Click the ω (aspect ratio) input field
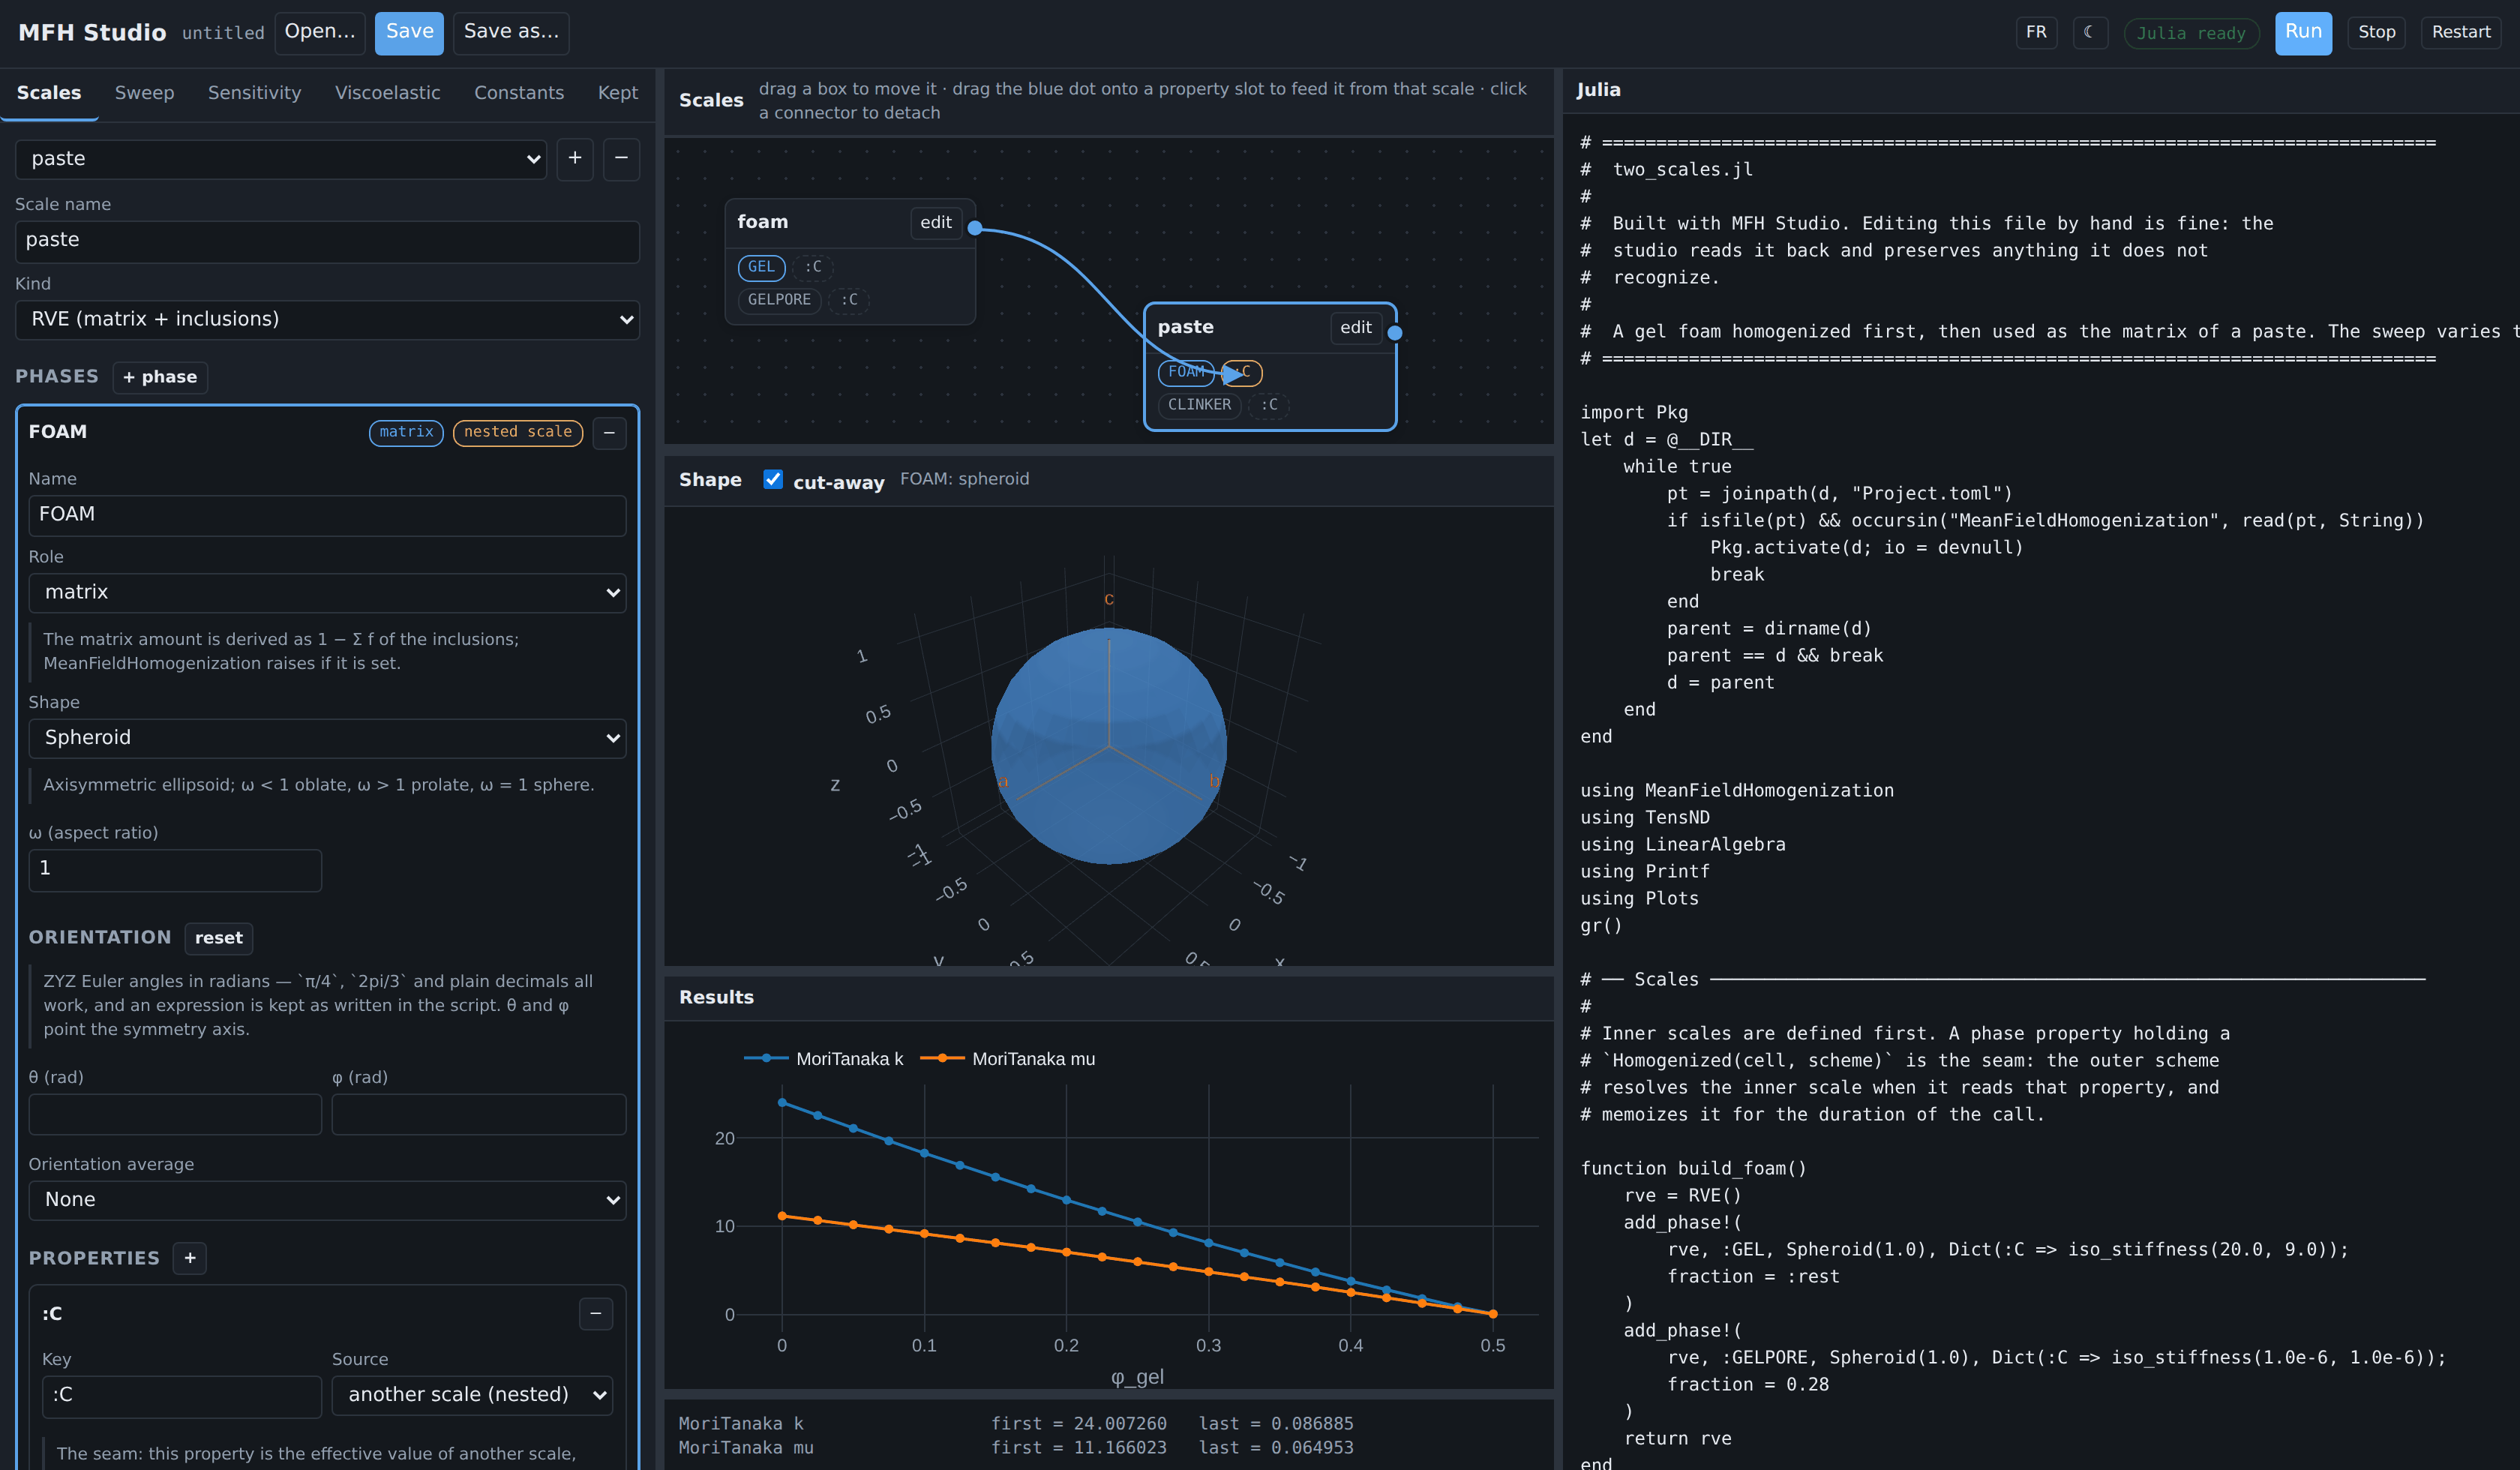Screen dimensions: 2520x1470 point(175,870)
